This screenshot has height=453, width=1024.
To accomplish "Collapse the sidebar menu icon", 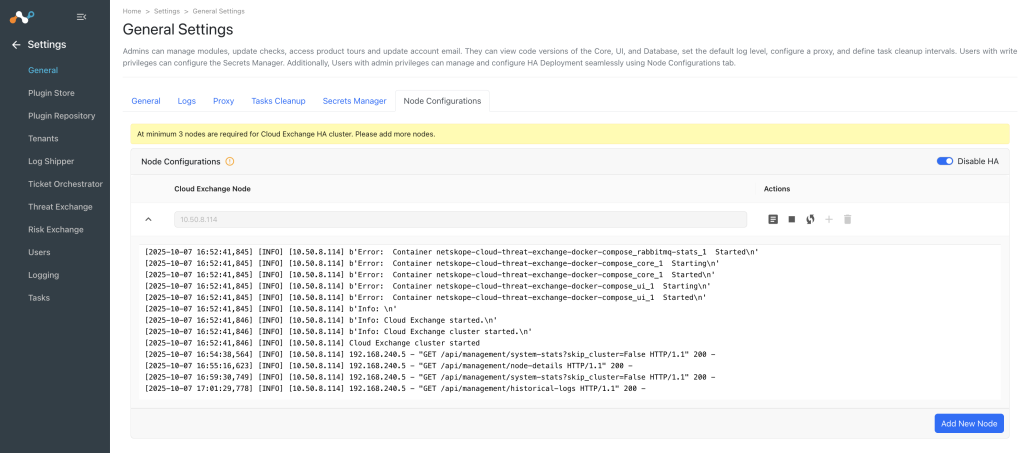I will tap(81, 17).
